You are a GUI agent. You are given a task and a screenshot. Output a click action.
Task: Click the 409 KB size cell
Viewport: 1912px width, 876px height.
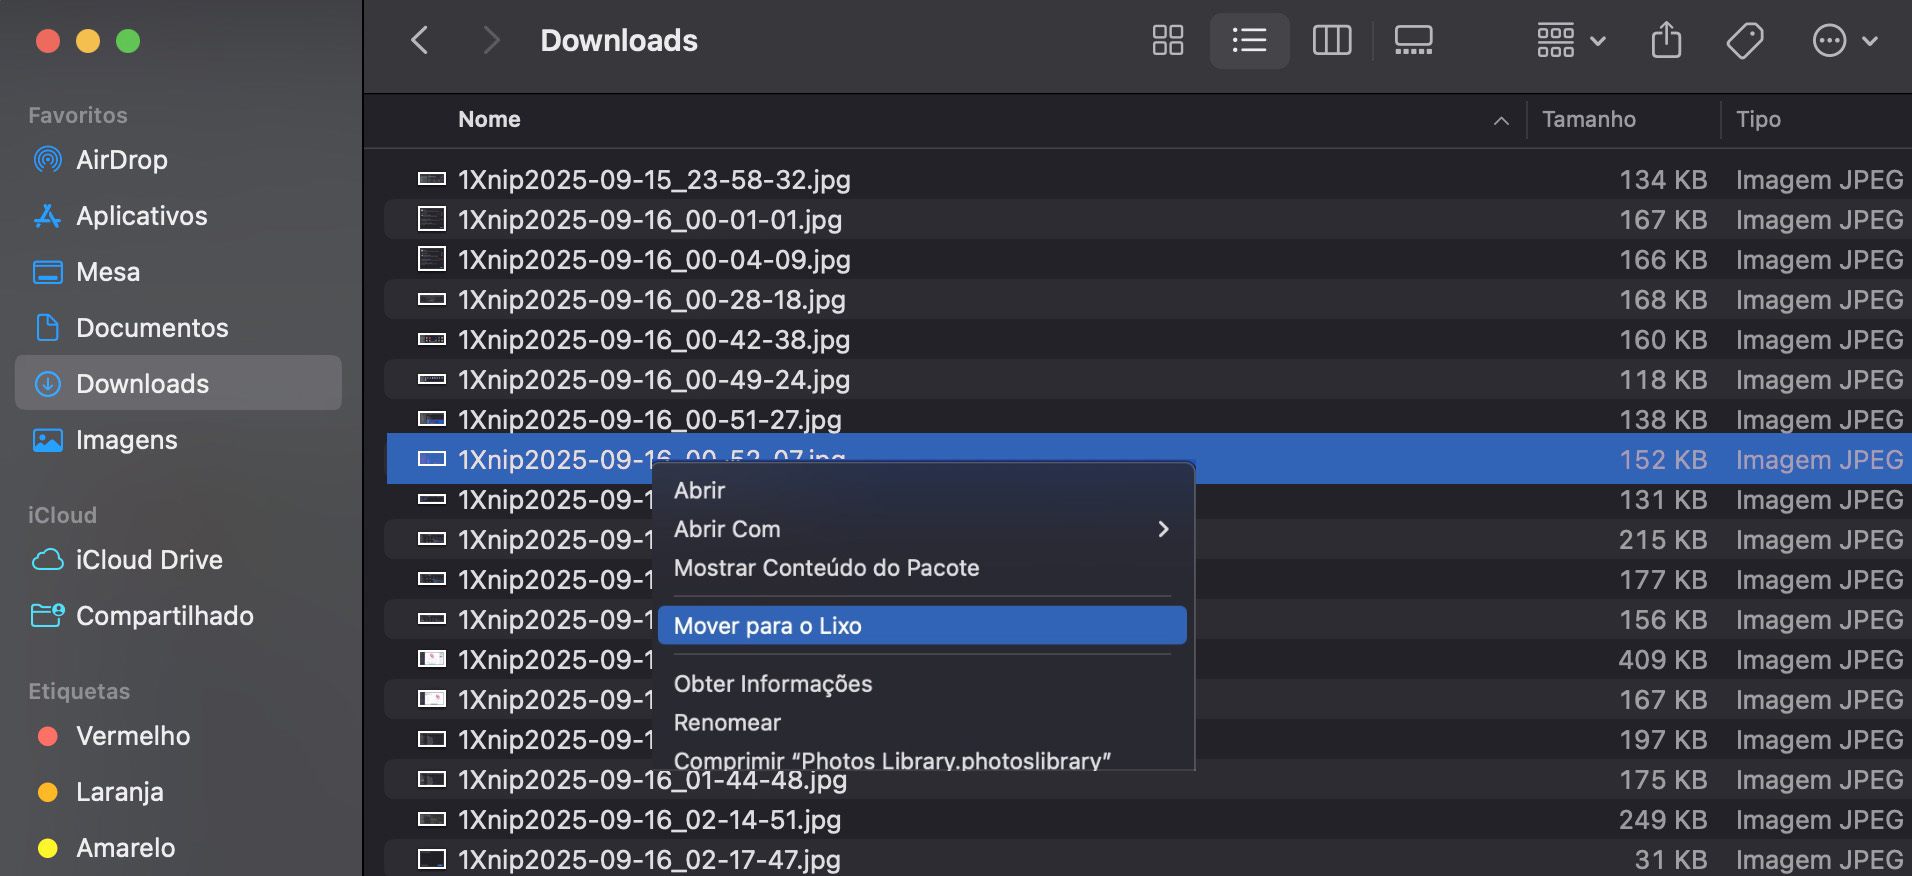click(x=1662, y=660)
